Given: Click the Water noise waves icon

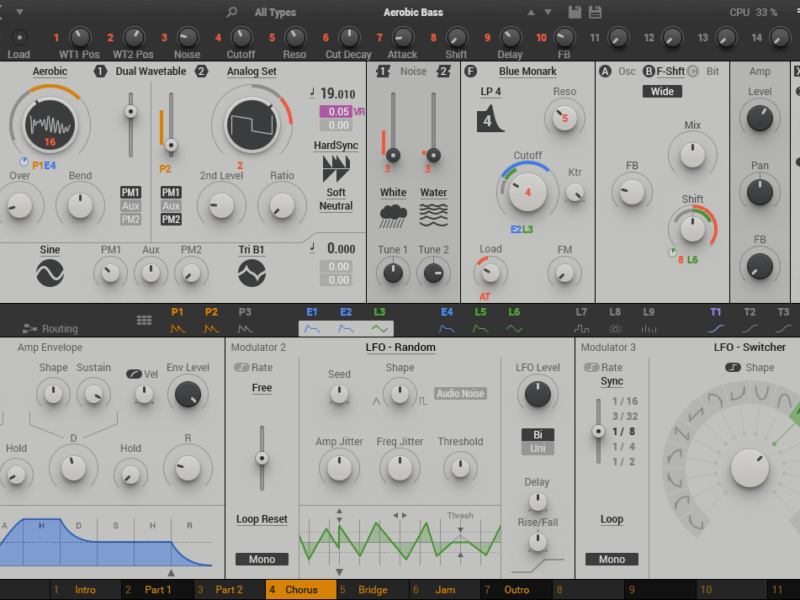Looking at the screenshot, I should point(433,215).
